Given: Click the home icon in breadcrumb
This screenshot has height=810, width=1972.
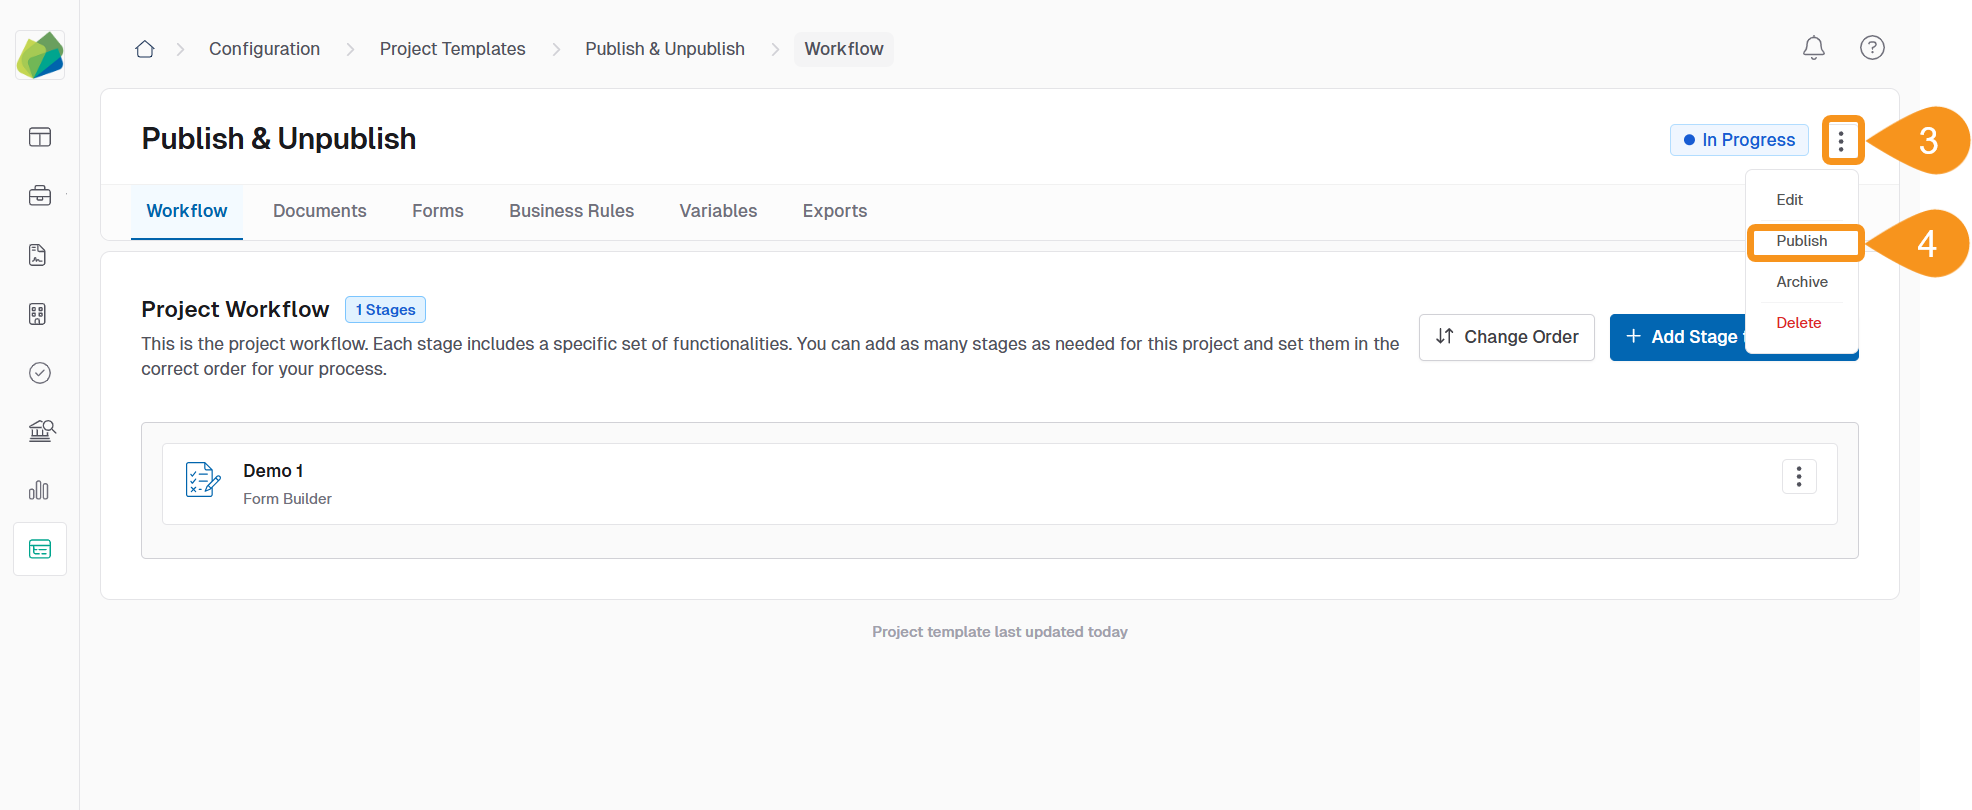Looking at the screenshot, I should [x=145, y=49].
